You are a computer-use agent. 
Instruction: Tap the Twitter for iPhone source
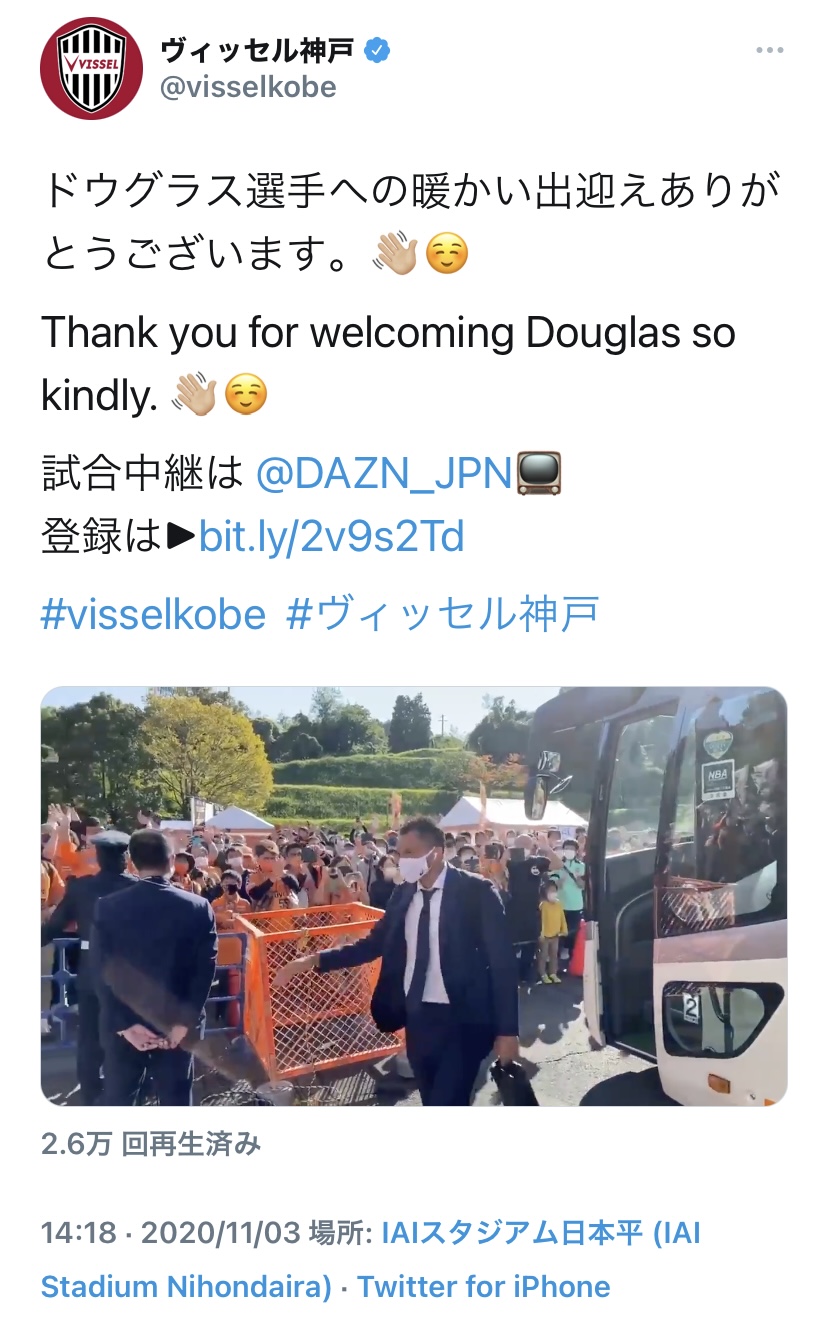pos(484,1285)
